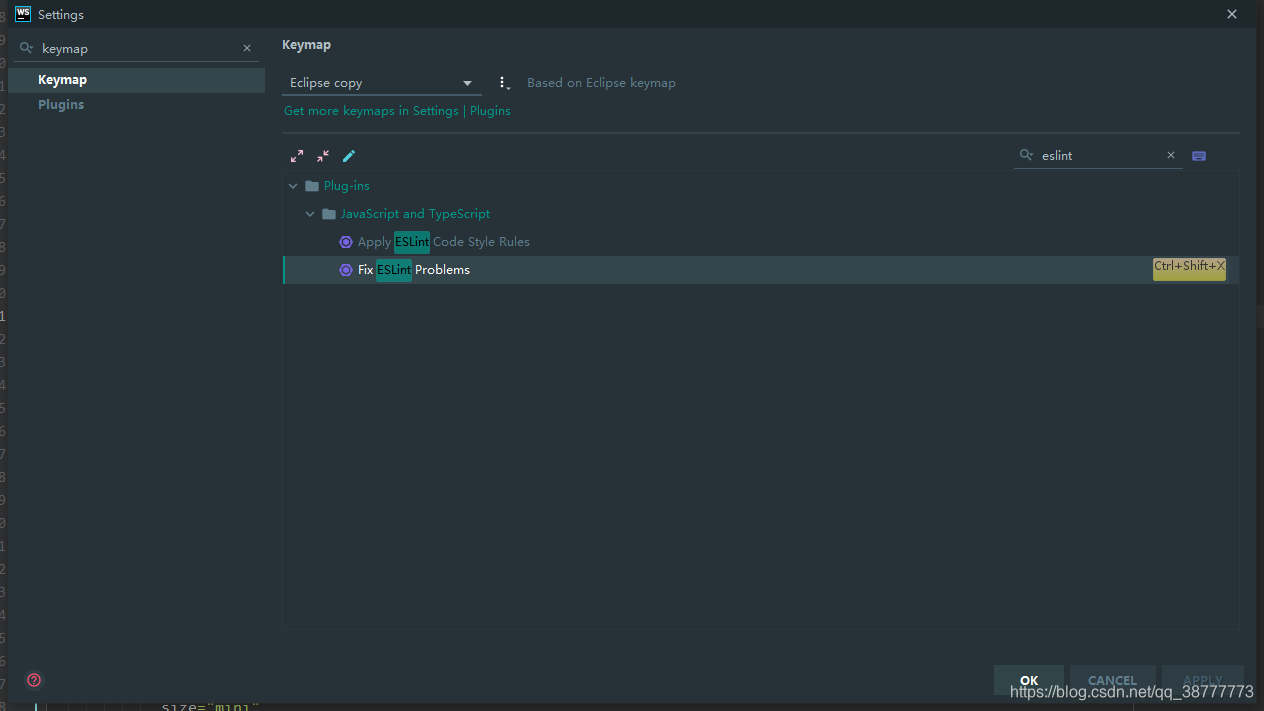Clear the keymap settings search with X

[247, 48]
